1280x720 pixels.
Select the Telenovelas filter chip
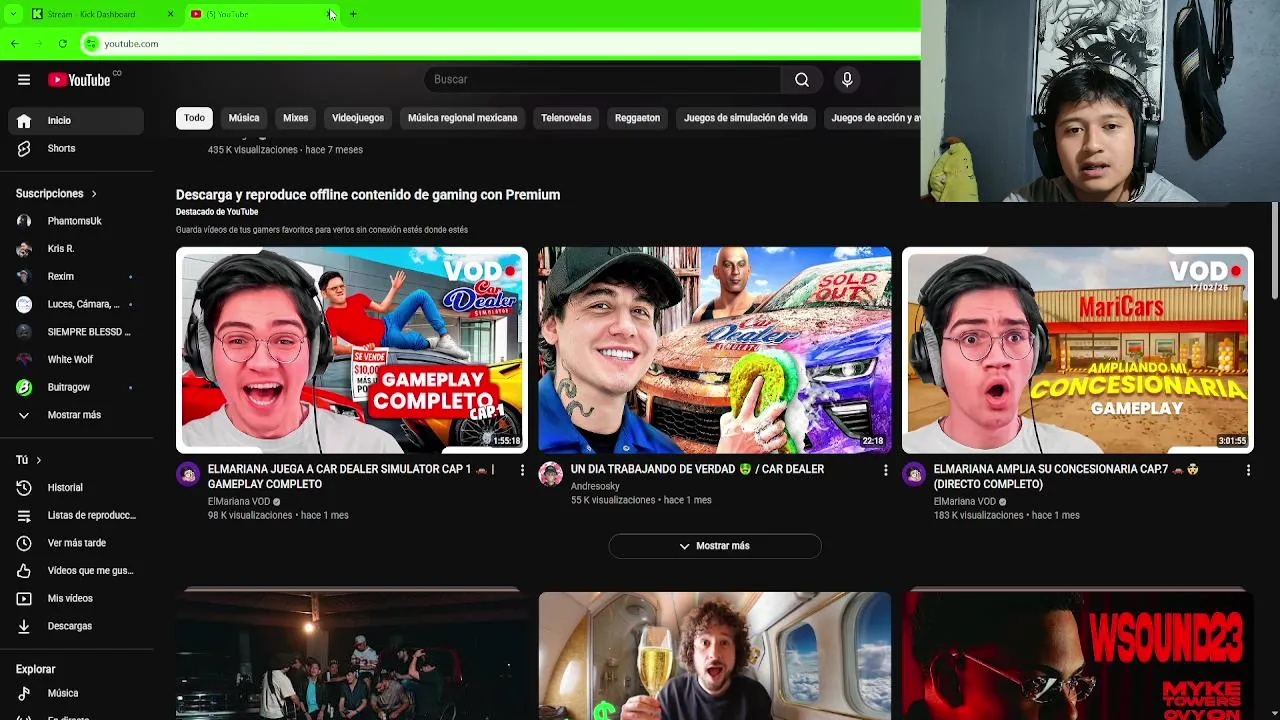pos(566,118)
